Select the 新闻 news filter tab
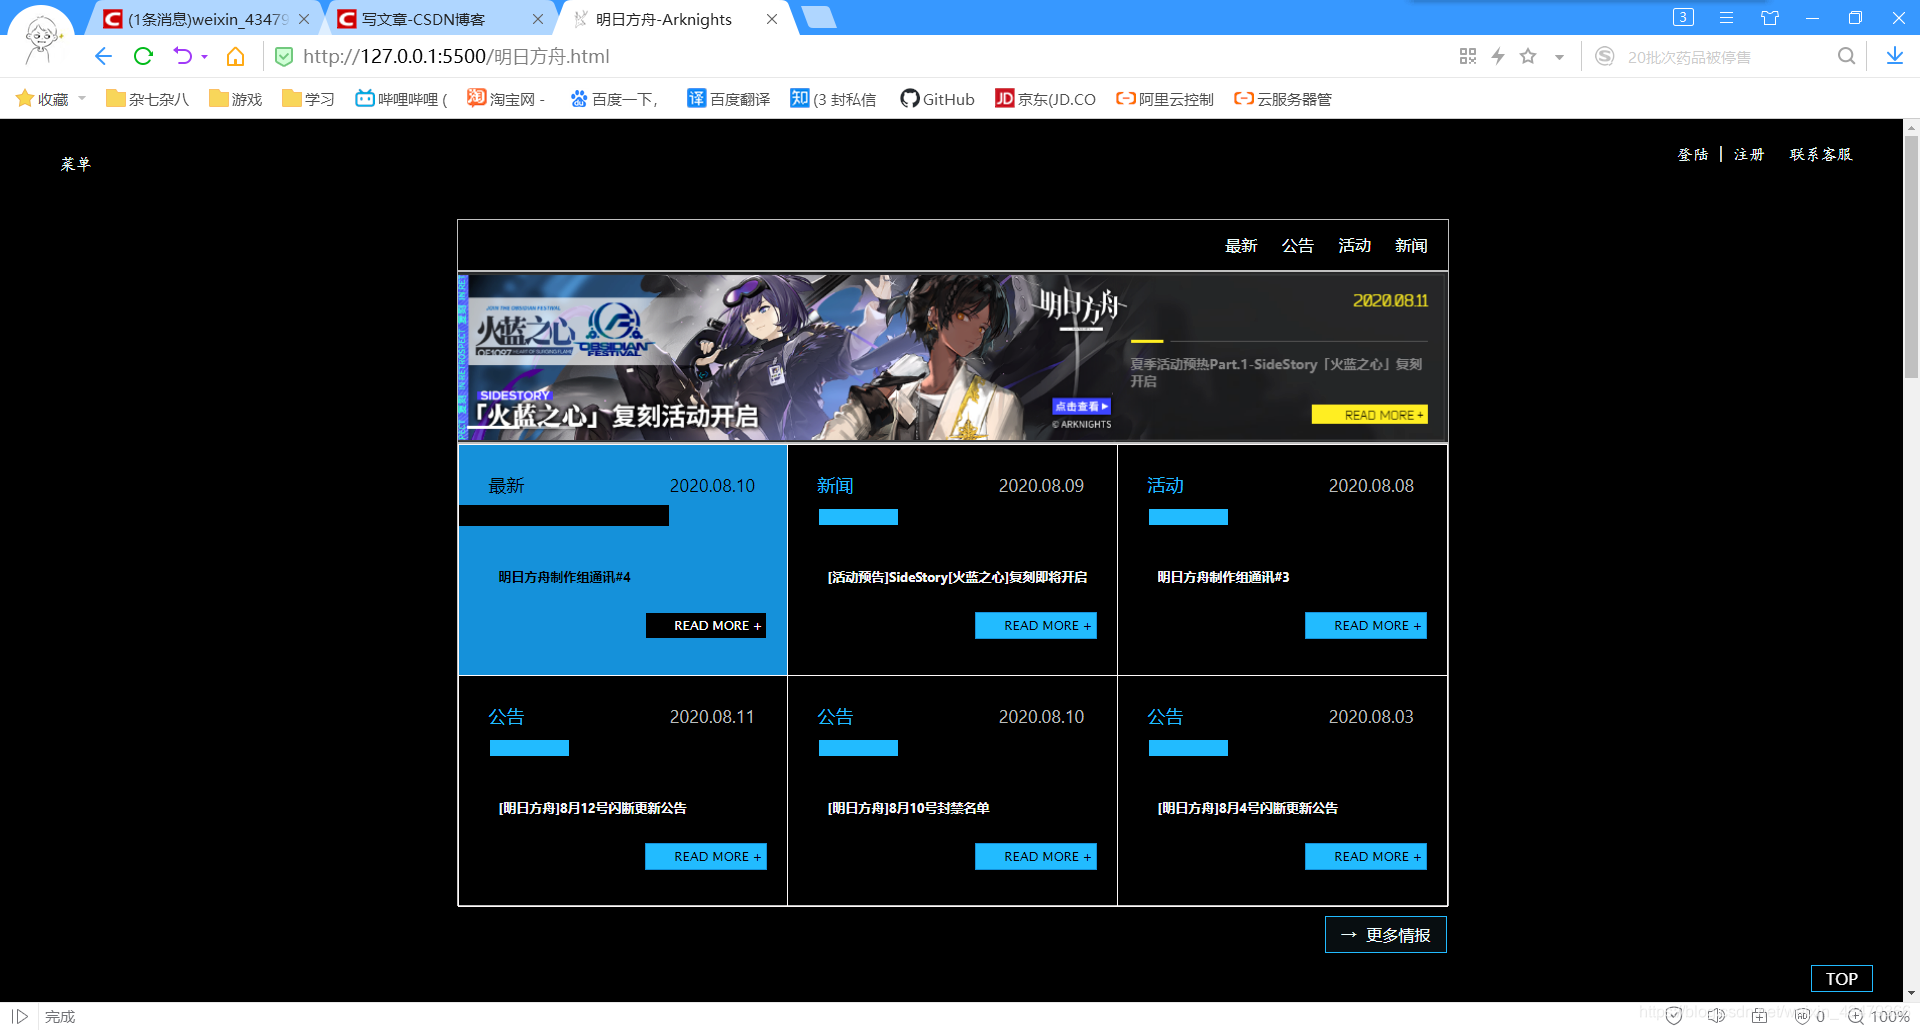Image resolution: width=1920 pixels, height=1030 pixels. pyautogui.click(x=1411, y=246)
